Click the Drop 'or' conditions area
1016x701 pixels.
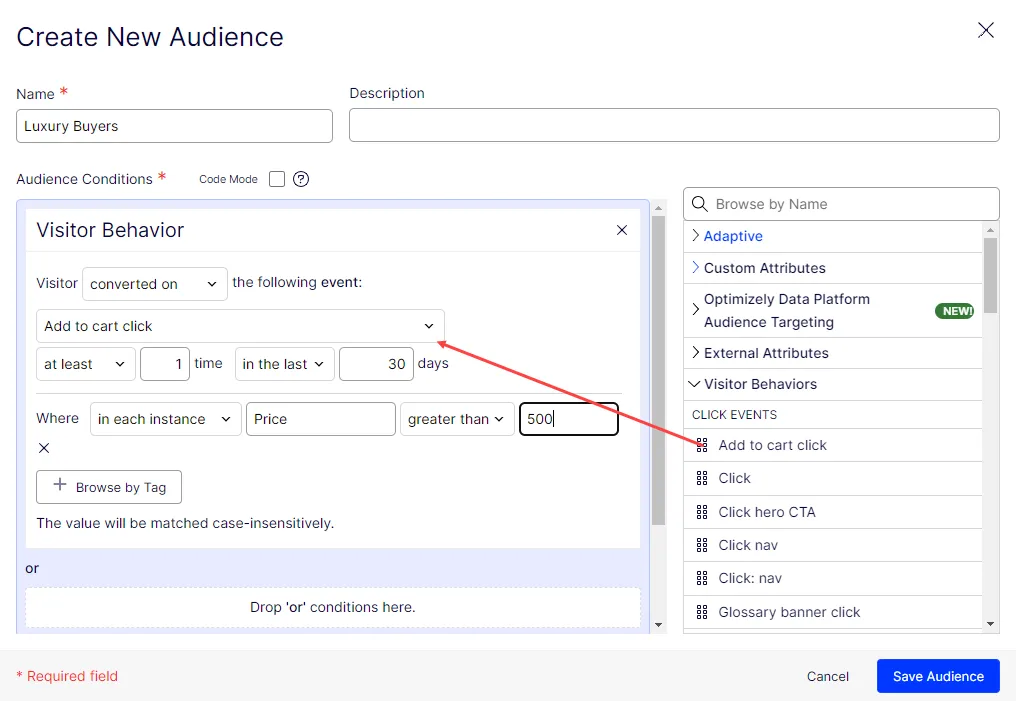click(x=333, y=607)
